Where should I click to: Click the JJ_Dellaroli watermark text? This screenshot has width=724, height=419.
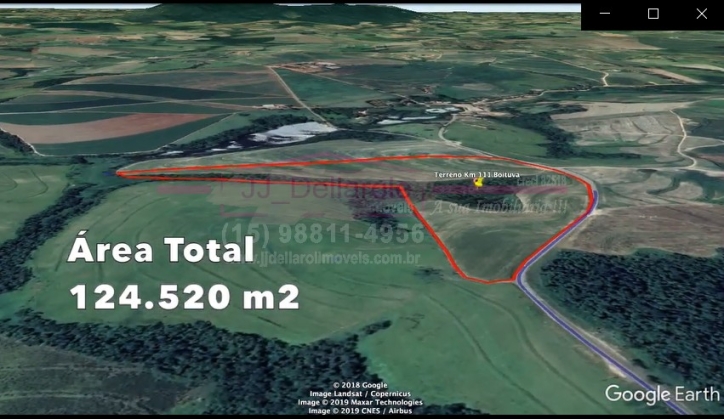[300, 190]
